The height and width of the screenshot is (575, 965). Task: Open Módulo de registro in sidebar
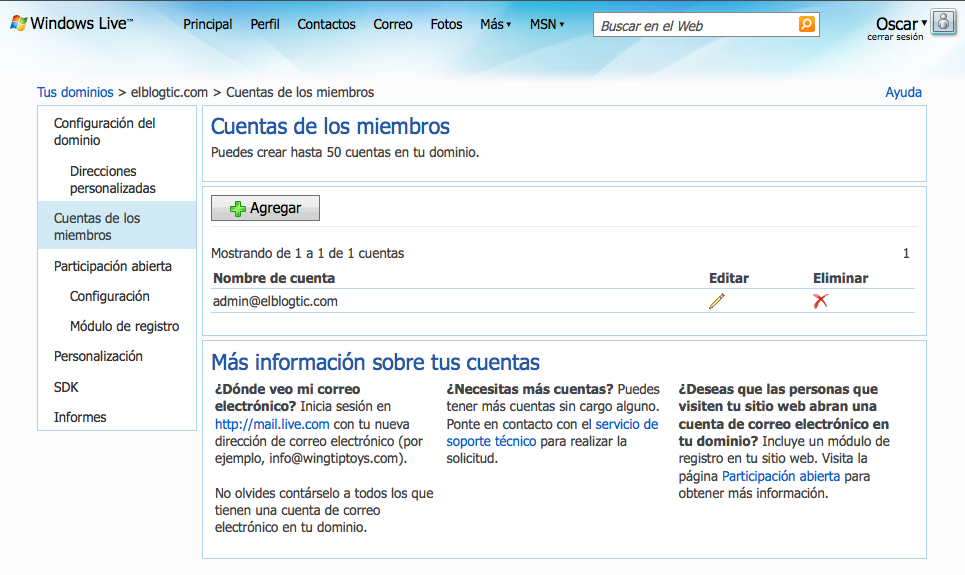pos(124,326)
